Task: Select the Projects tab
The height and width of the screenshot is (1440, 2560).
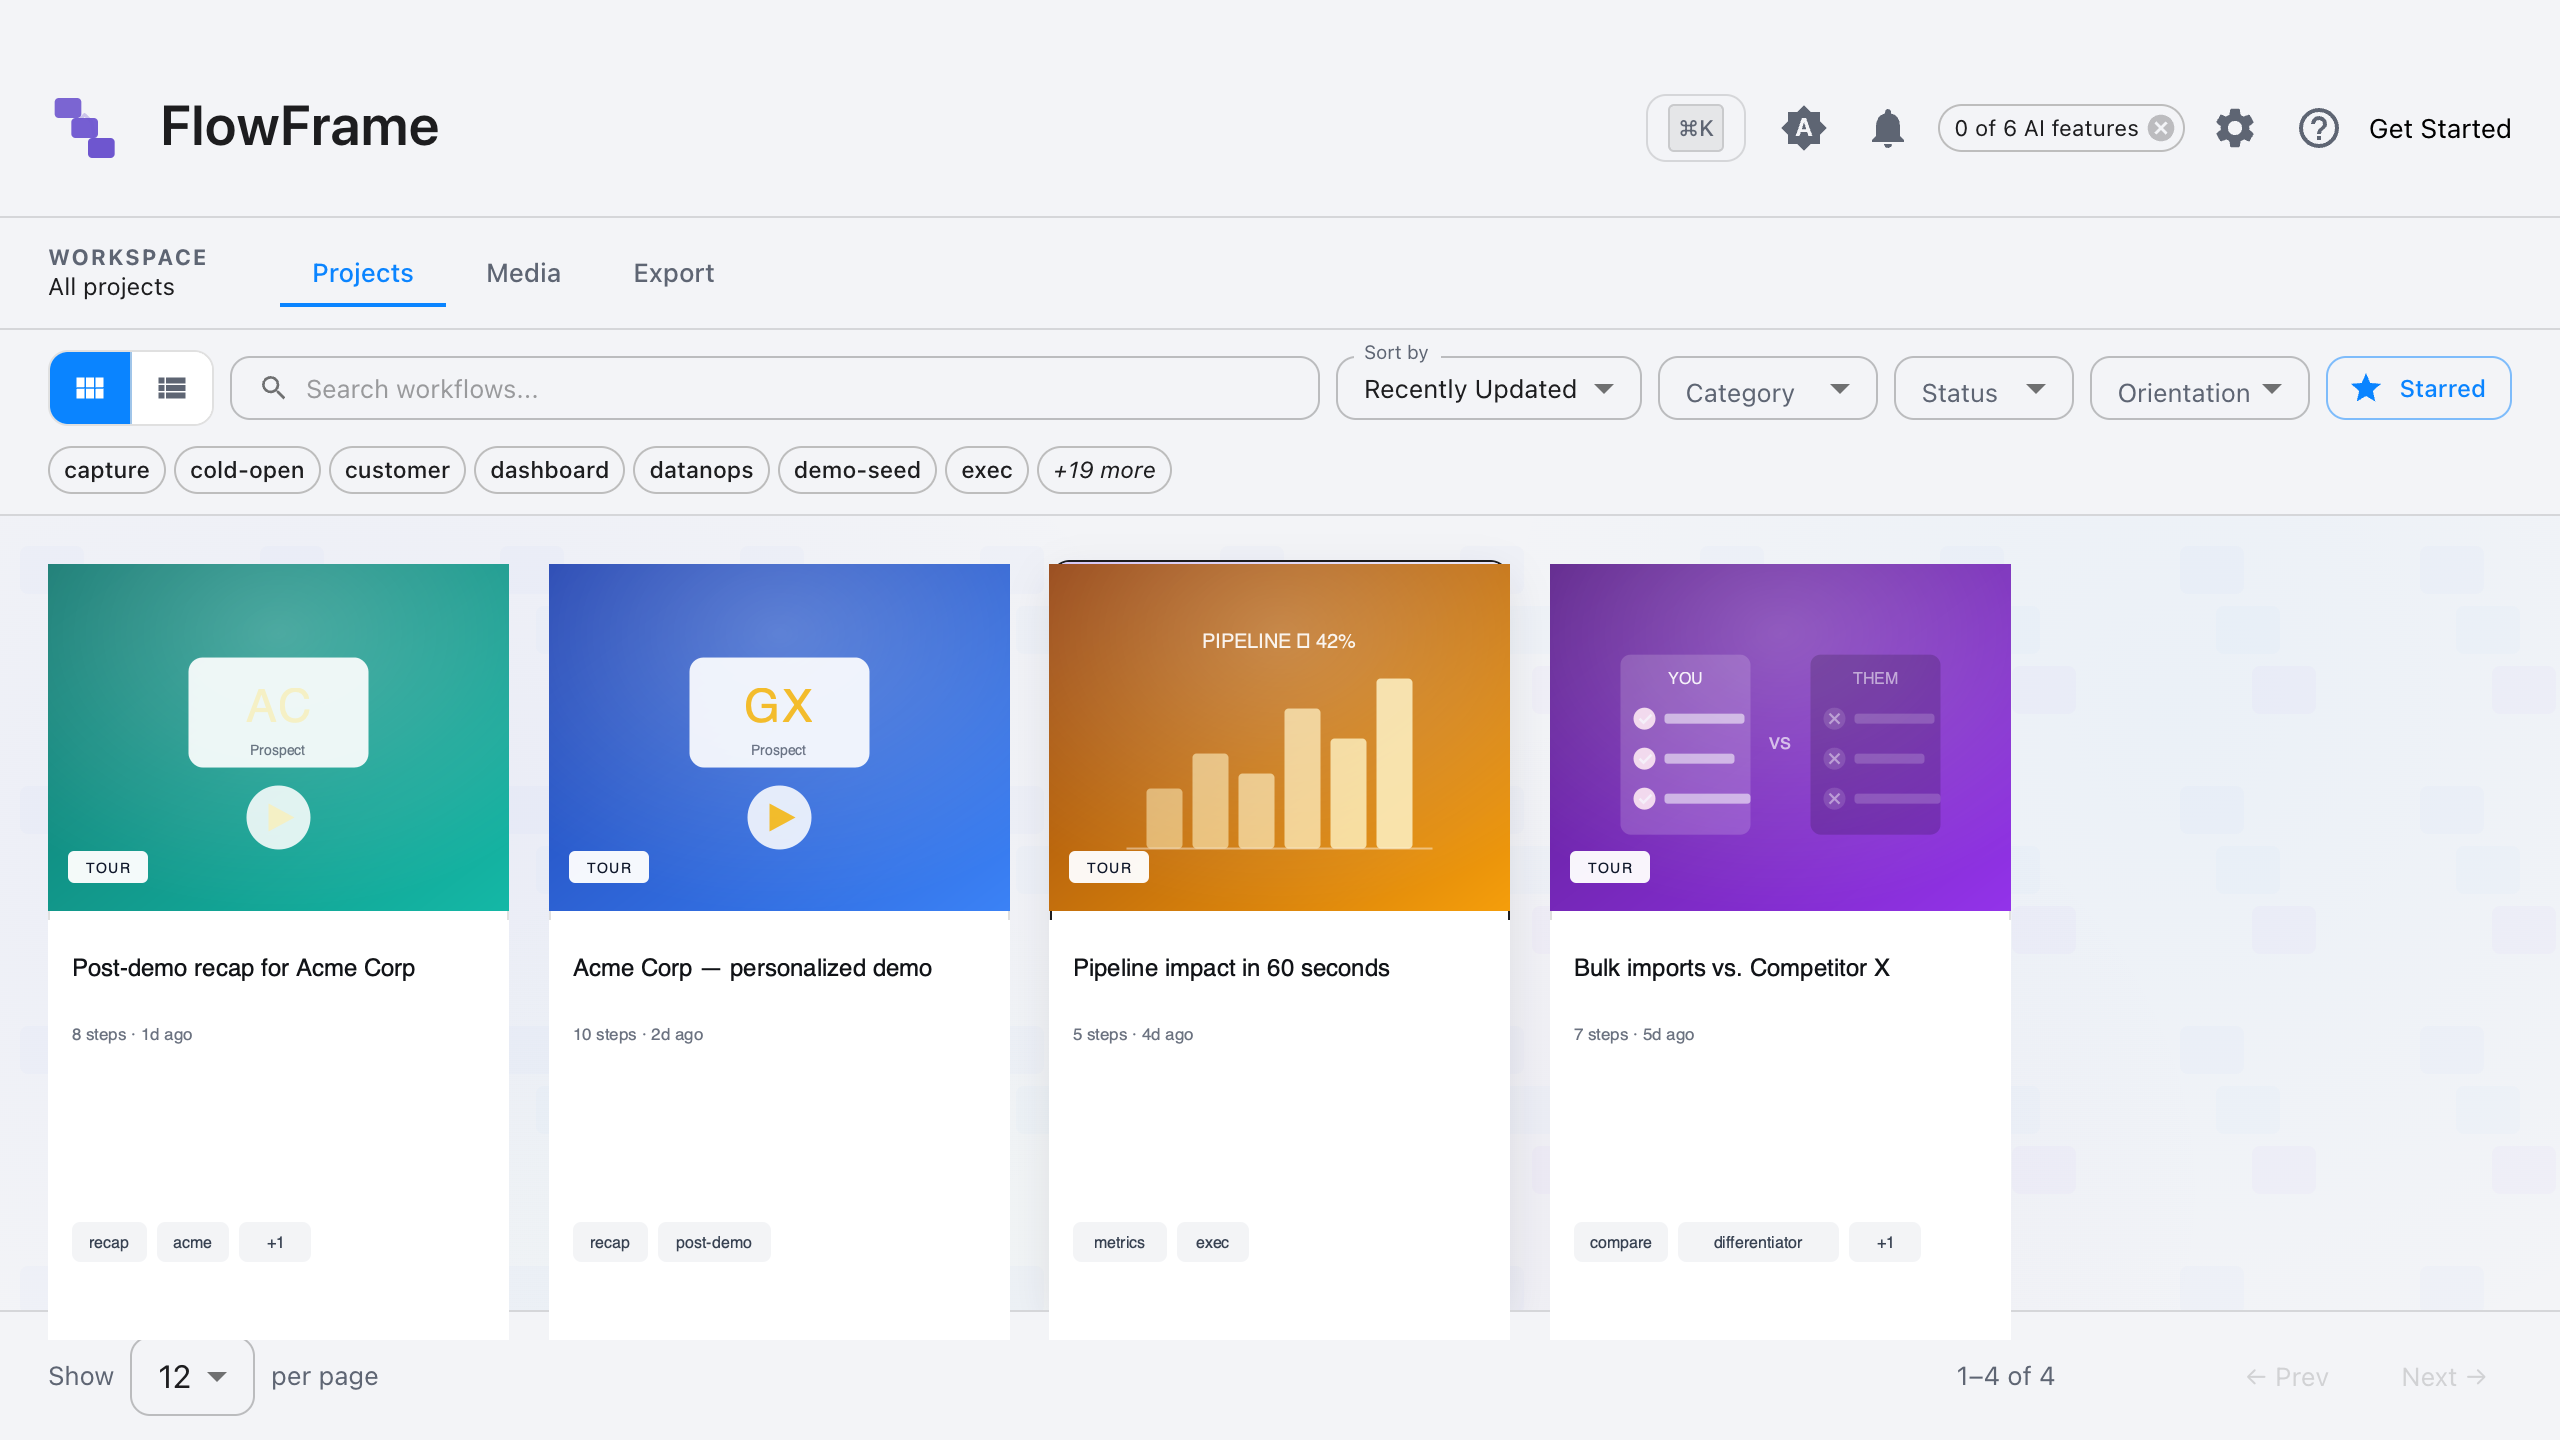Action: point(362,273)
